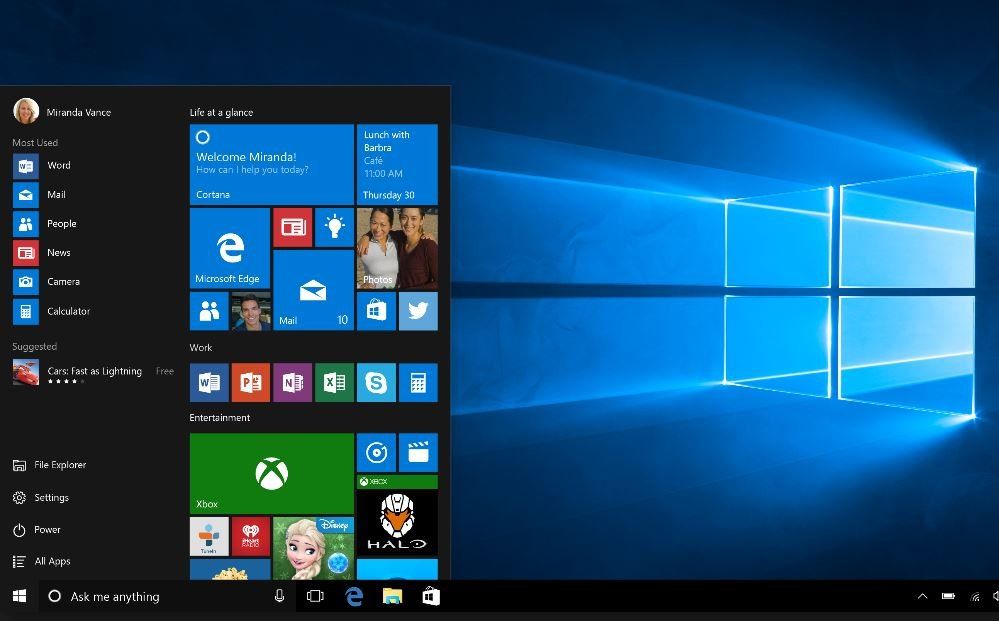Launch the Xbox tile
Viewport: 999px width, 621px height.
click(271, 470)
